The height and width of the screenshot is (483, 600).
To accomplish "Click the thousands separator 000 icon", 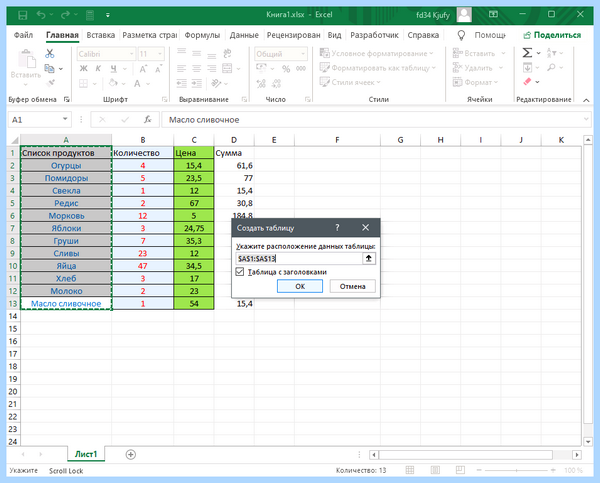I will coord(301,69).
